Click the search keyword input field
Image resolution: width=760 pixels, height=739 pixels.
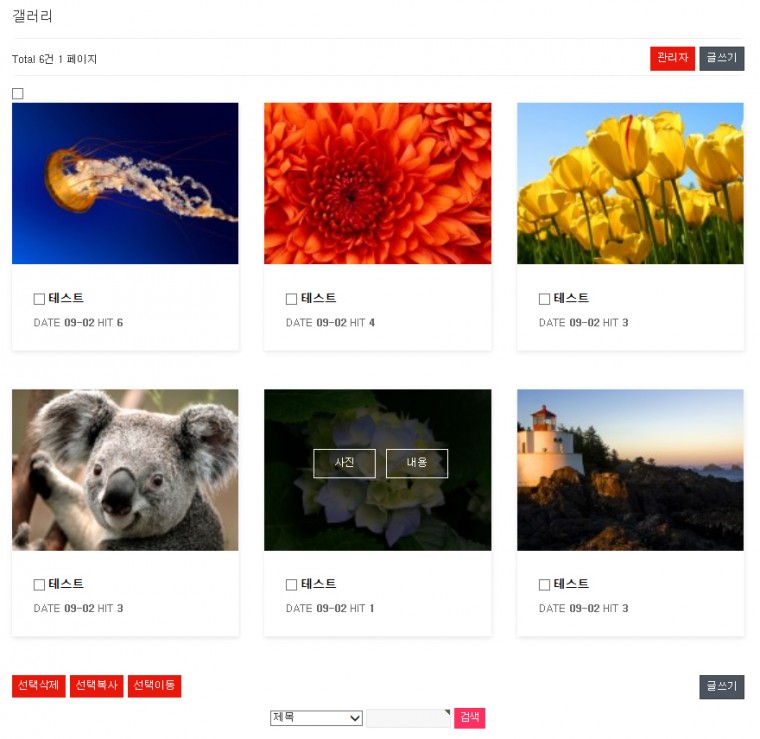408,718
